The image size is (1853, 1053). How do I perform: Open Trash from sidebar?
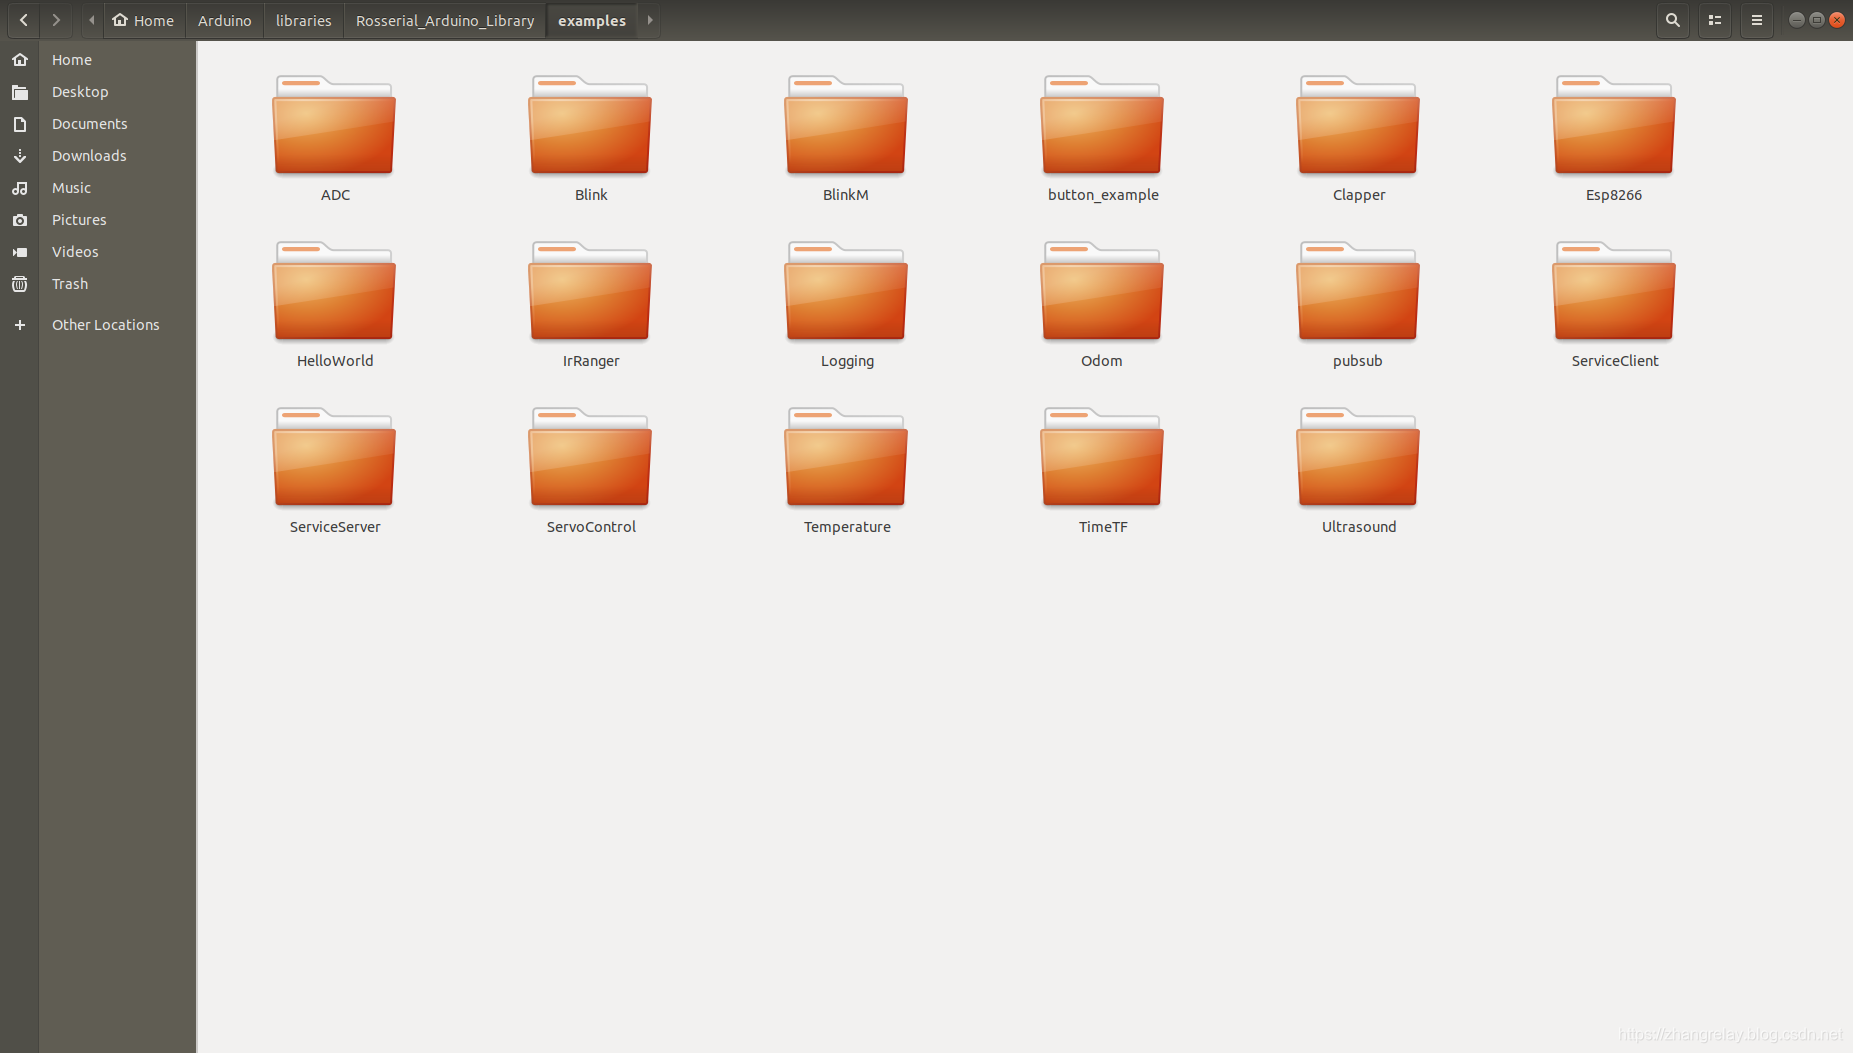point(98,284)
